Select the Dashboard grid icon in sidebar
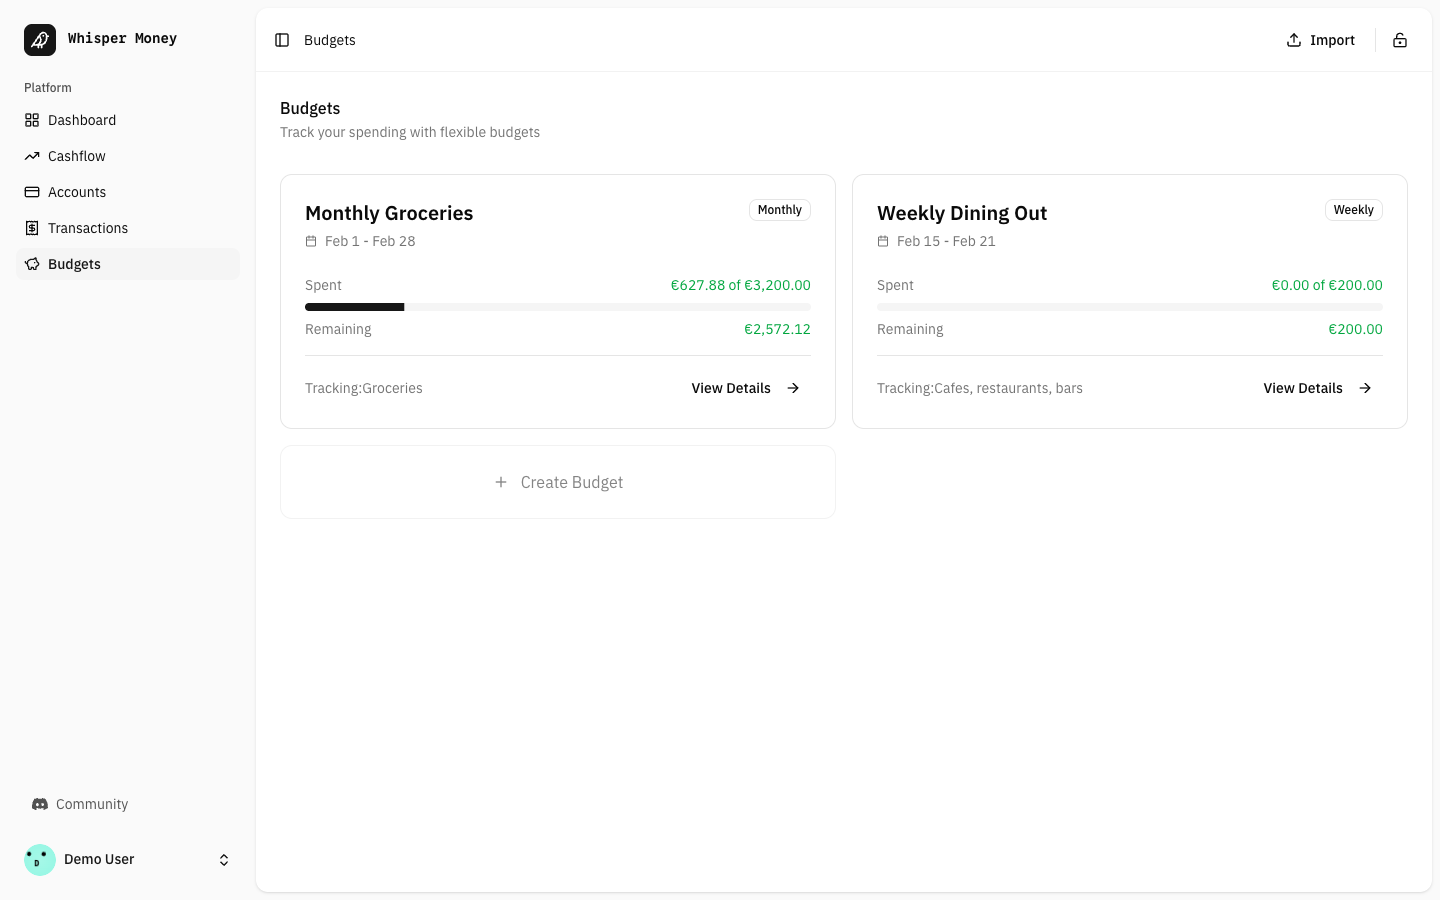 [31, 120]
